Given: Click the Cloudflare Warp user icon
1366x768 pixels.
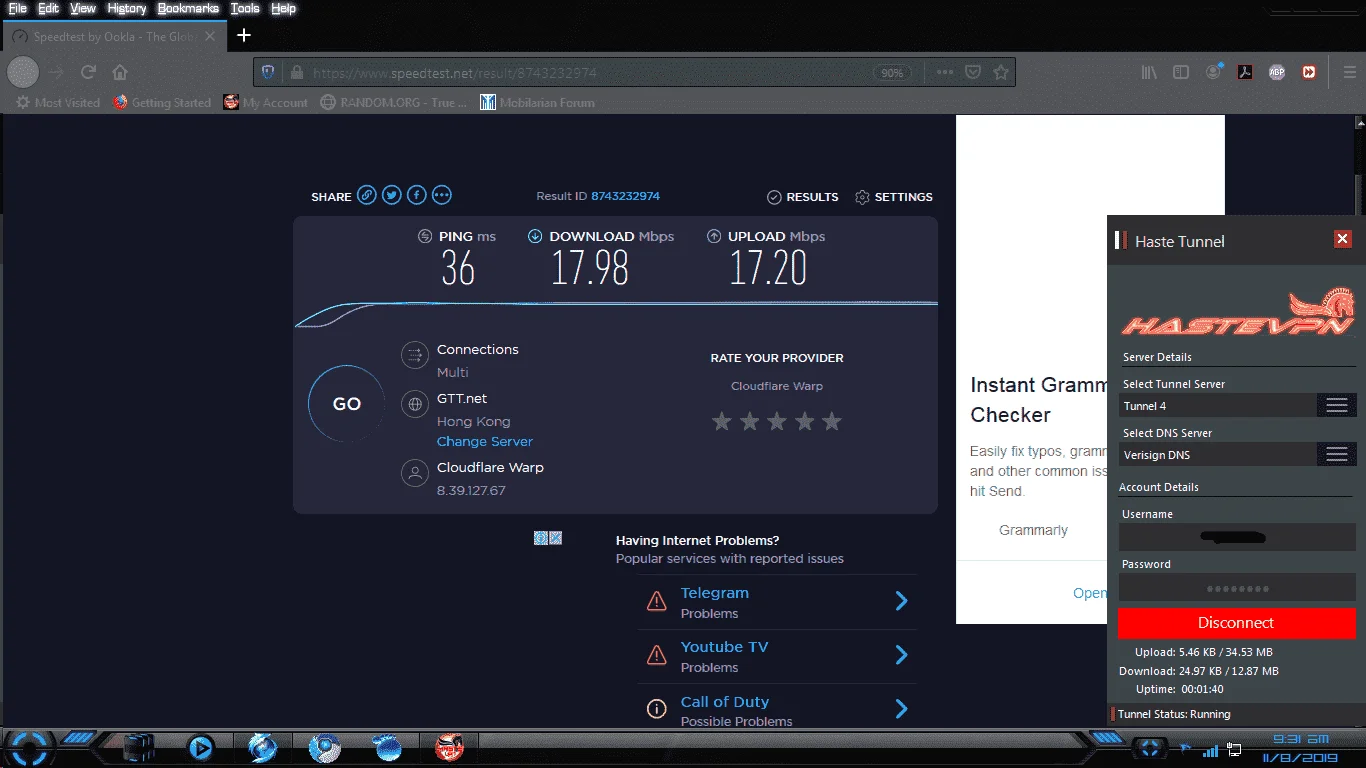Looking at the screenshot, I should click(x=415, y=473).
